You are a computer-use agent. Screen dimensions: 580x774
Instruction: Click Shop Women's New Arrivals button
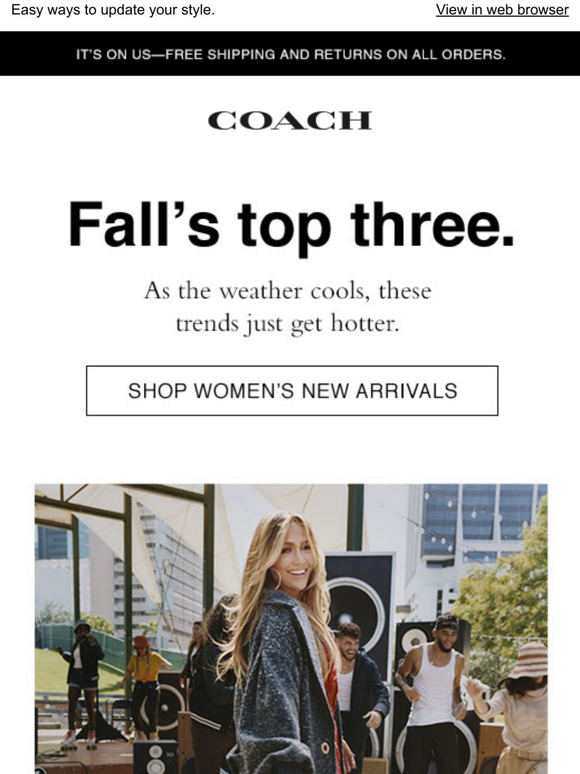point(292,390)
